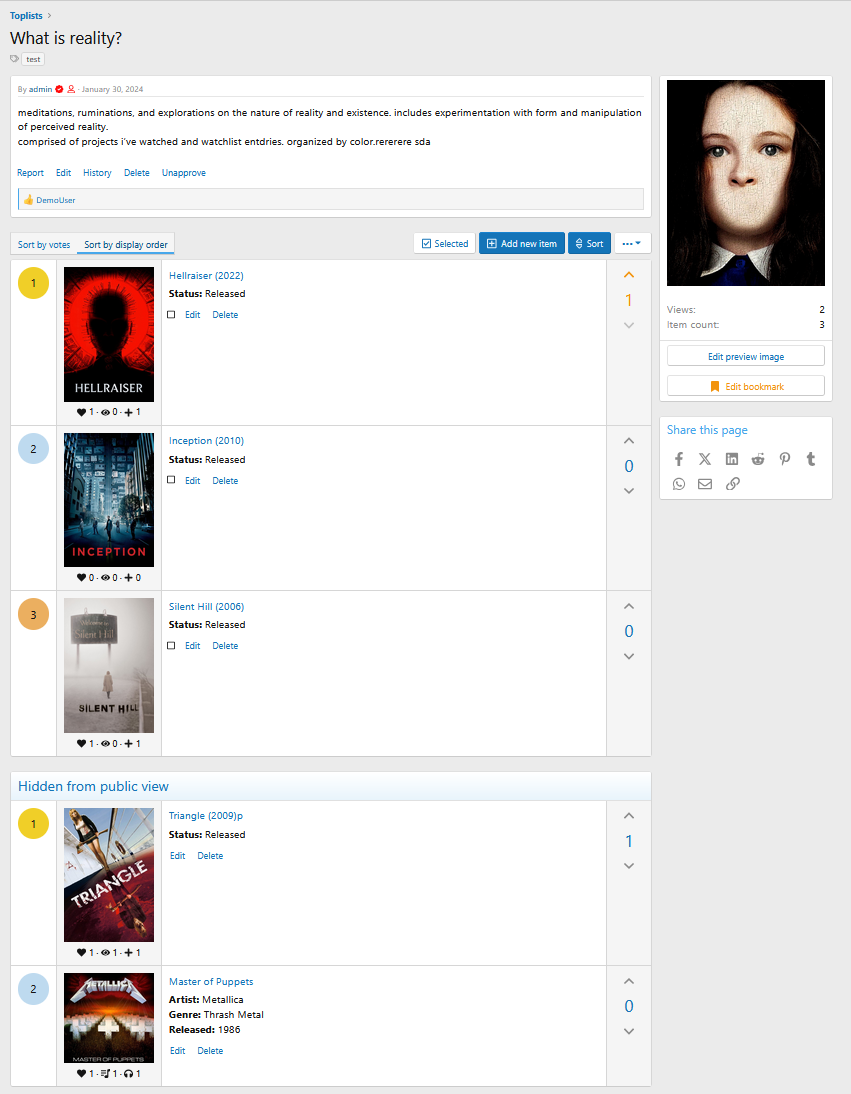Screen dimensions: 851x1094
Task: Share this page by email
Action: point(705,484)
